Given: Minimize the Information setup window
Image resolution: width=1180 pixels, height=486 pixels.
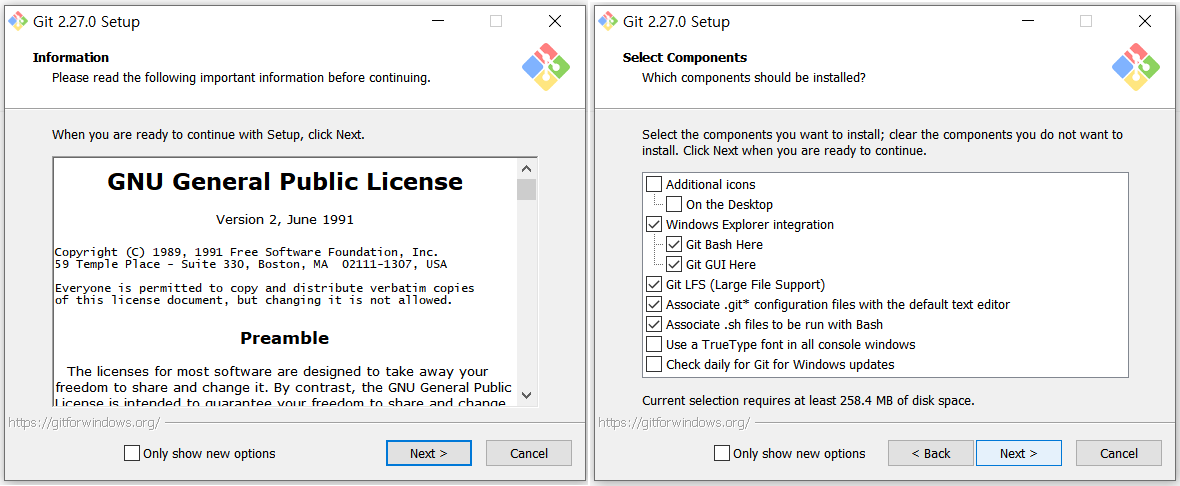Looking at the screenshot, I should point(437,21).
